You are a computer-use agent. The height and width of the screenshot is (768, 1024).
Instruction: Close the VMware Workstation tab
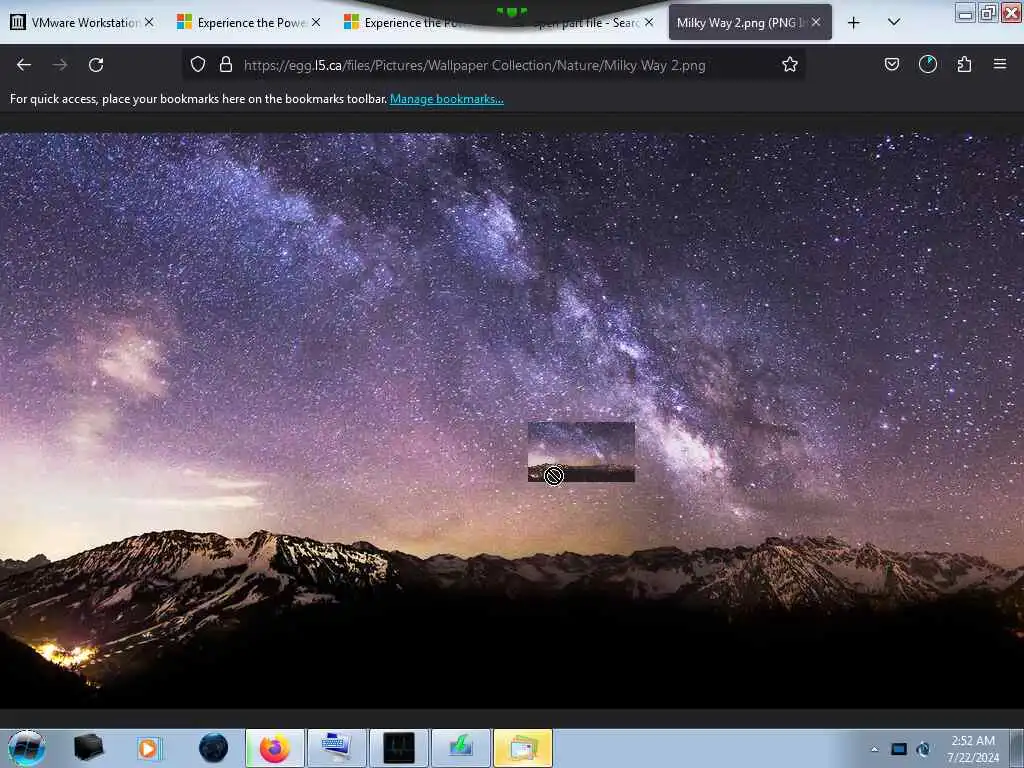pos(150,22)
